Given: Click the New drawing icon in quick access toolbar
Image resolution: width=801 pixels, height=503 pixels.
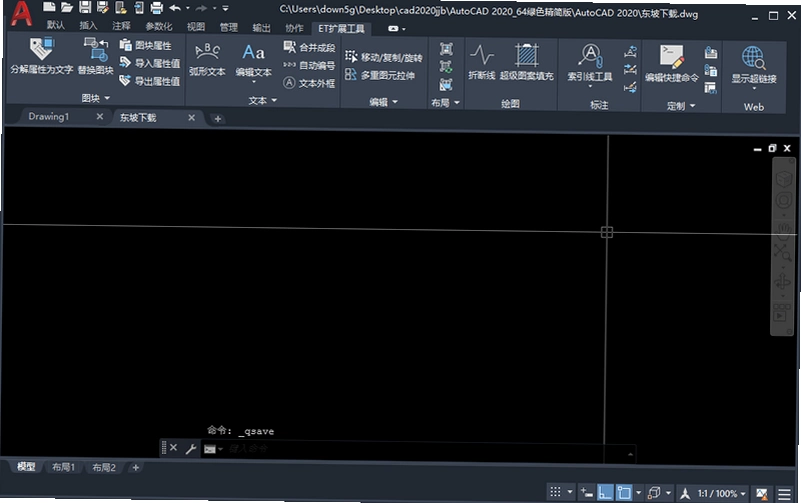Looking at the screenshot, I should (49, 7).
